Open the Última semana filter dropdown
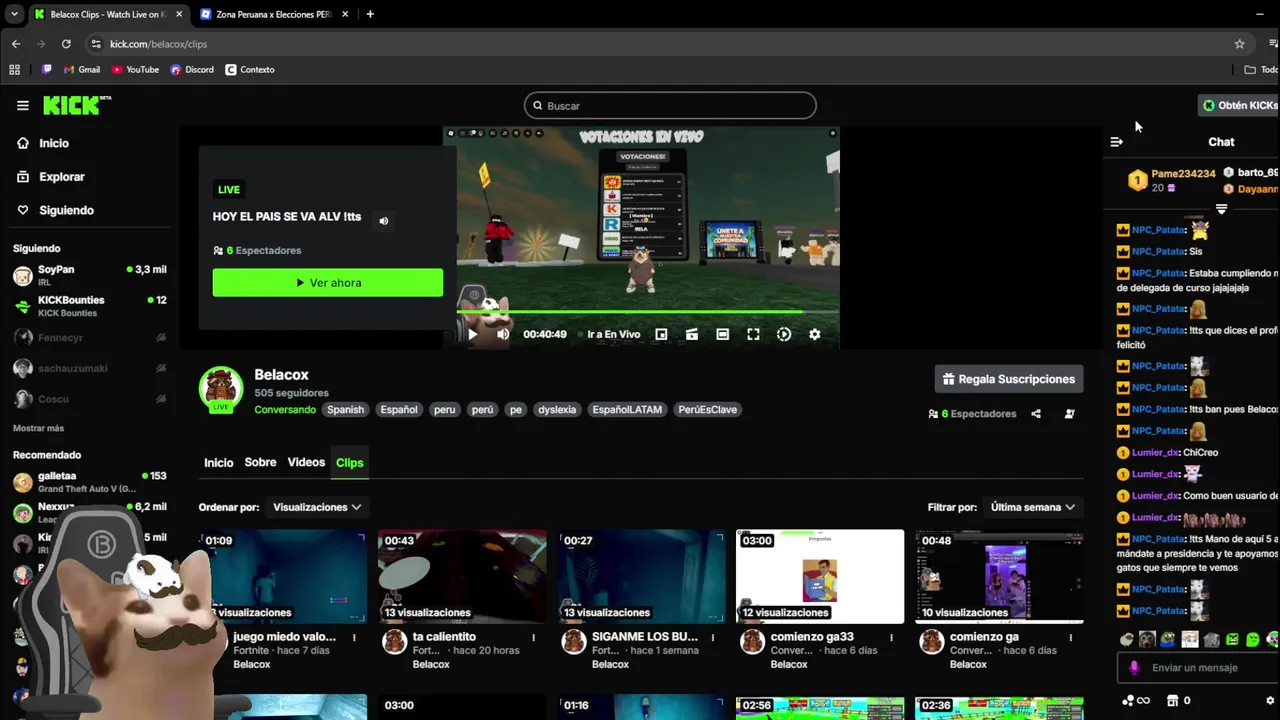The image size is (1280, 720). coord(1033,507)
